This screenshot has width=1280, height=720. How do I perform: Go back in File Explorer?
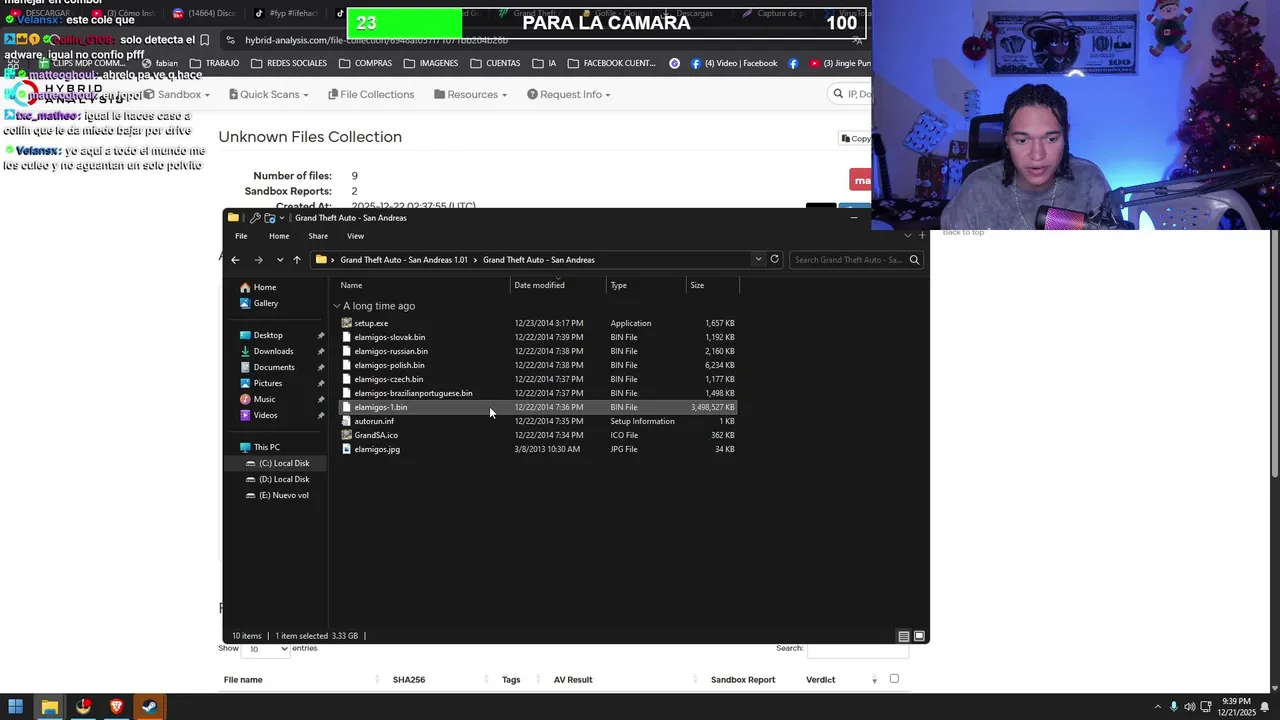coord(235,260)
